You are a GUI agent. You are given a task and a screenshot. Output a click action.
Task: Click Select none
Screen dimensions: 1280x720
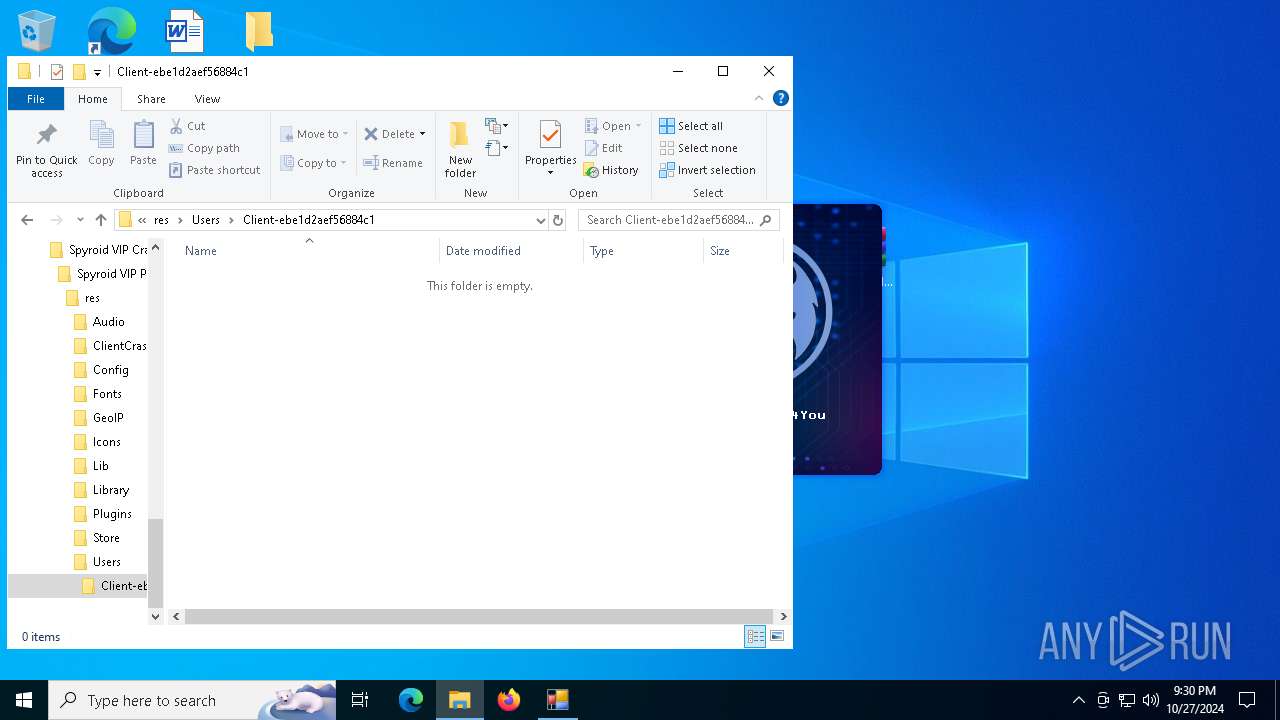(x=698, y=148)
